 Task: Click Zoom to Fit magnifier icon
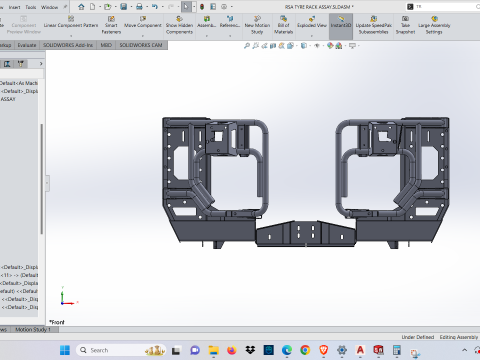click(x=247, y=46)
